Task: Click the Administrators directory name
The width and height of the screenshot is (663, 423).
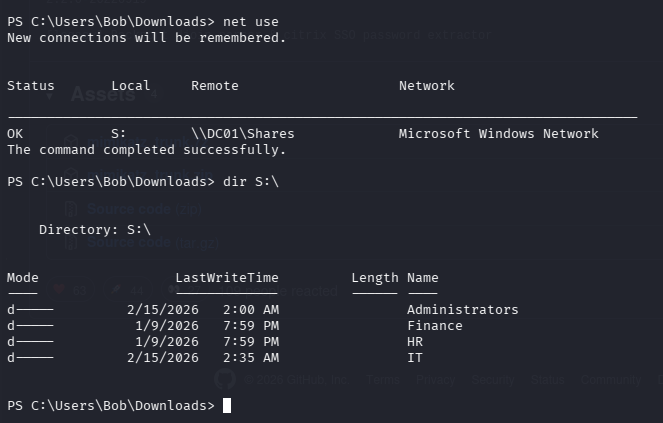Action: tap(462, 310)
